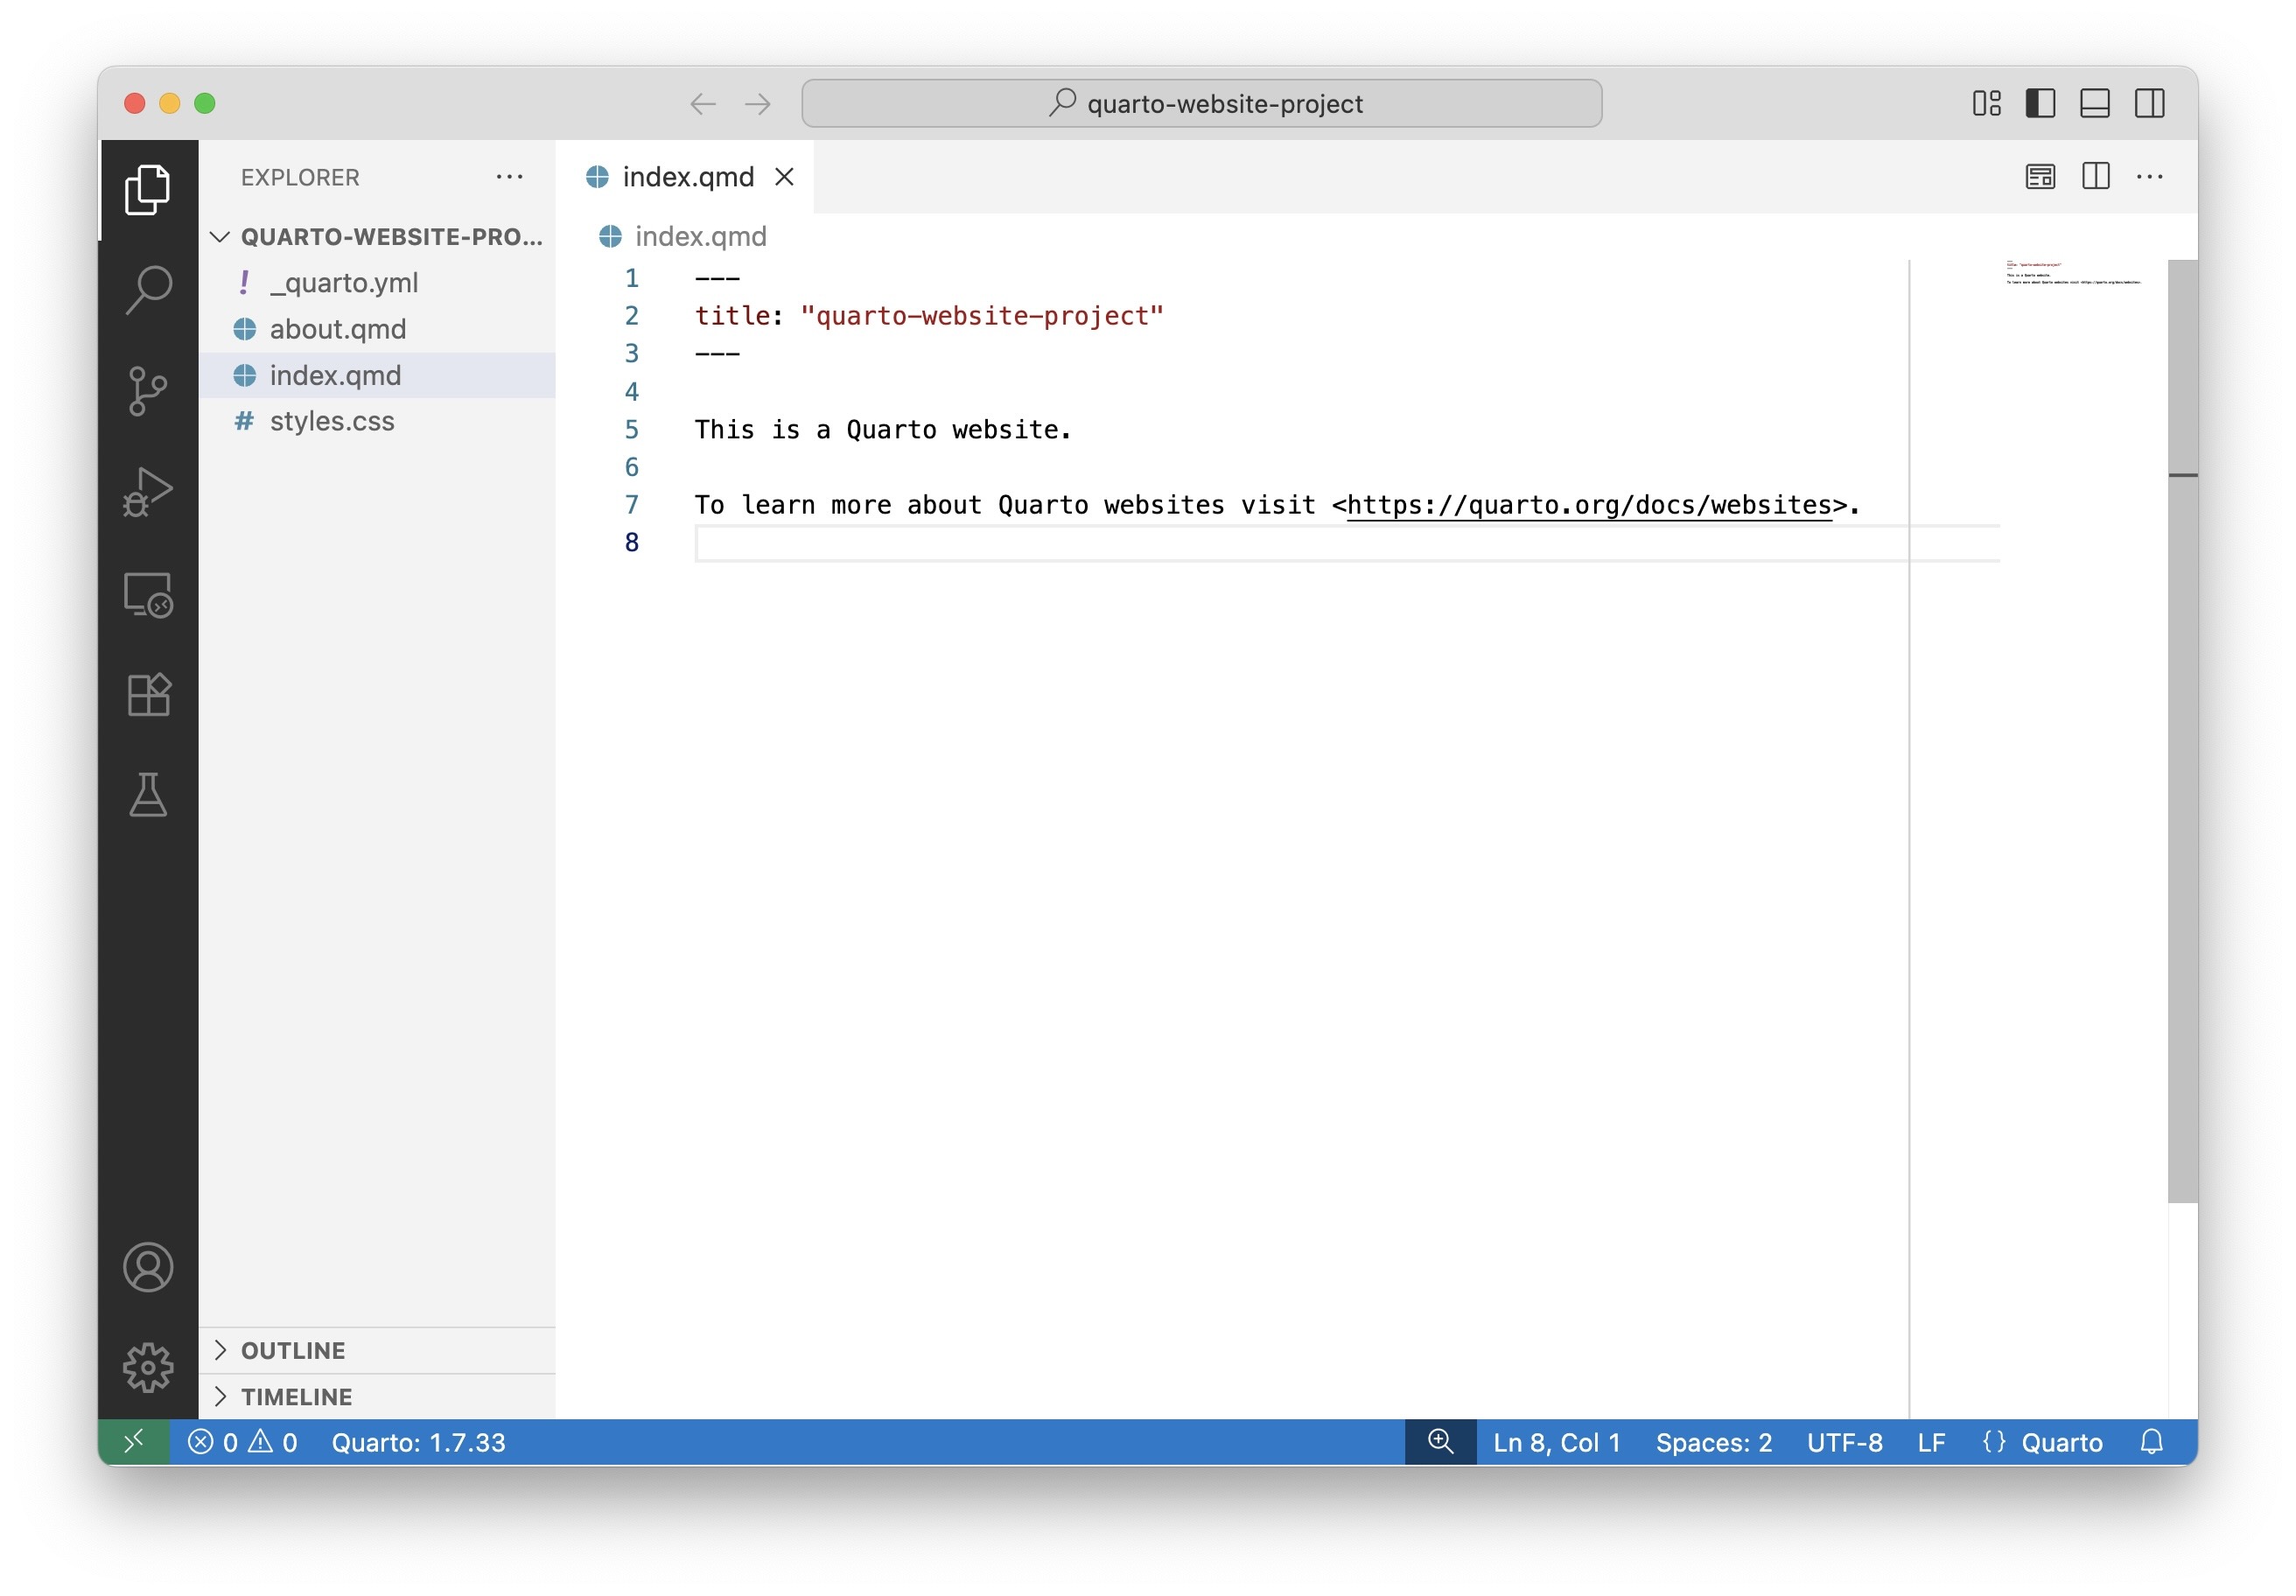
Task: Toggle the secondary side bar
Action: click(x=2149, y=104)
